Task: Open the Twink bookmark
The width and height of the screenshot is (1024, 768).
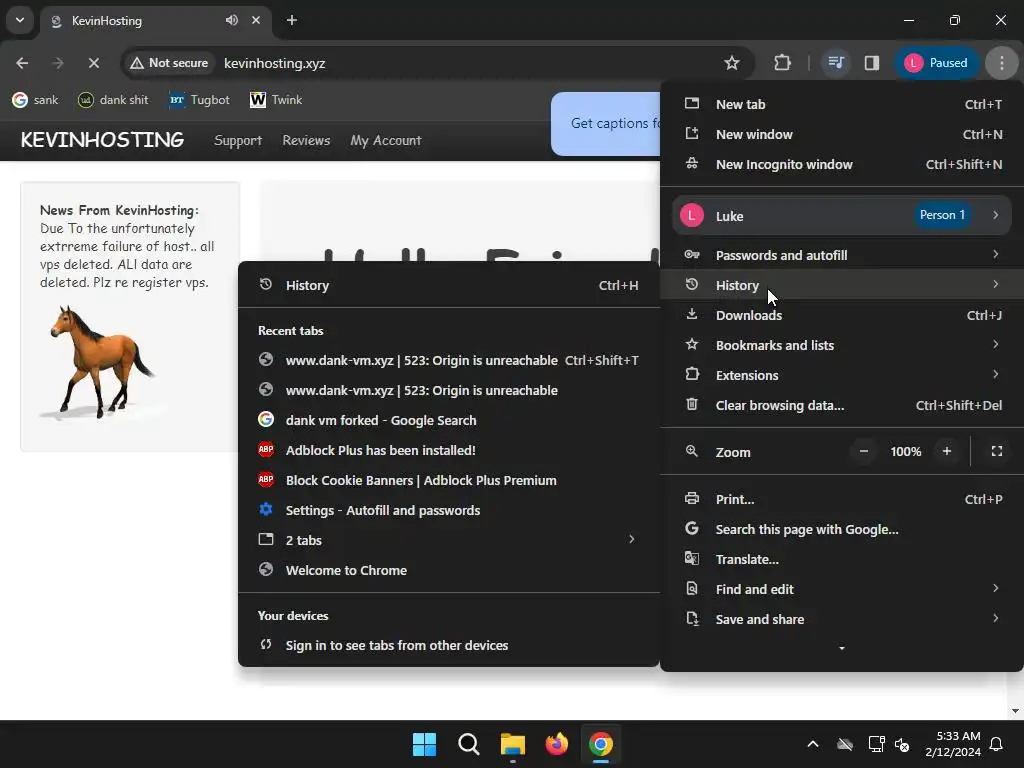Action: [276, 100]
